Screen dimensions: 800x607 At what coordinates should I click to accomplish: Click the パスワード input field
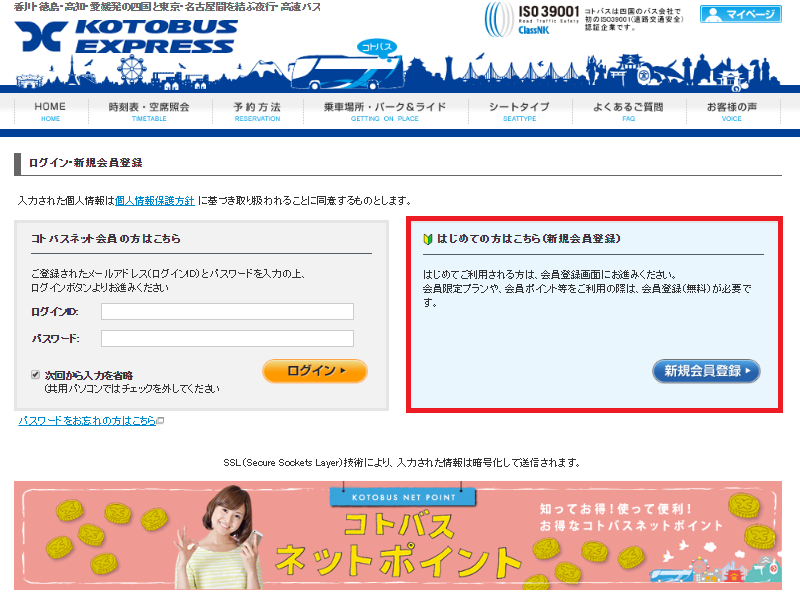coord(227,339)
